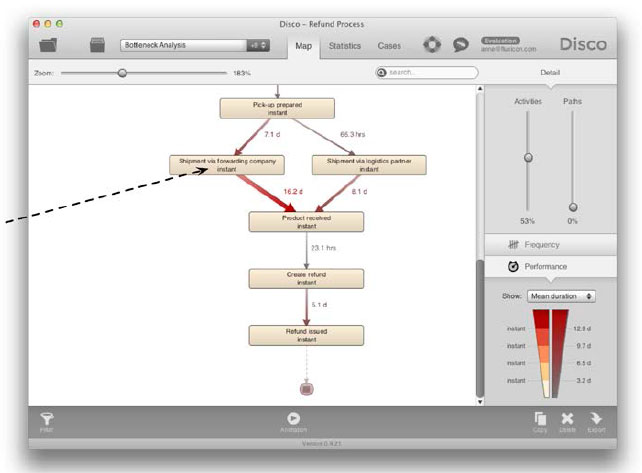This screenshot has width=642, height=473.
Task: Switch to the Statistics tab
Action: tap(345, 46)
